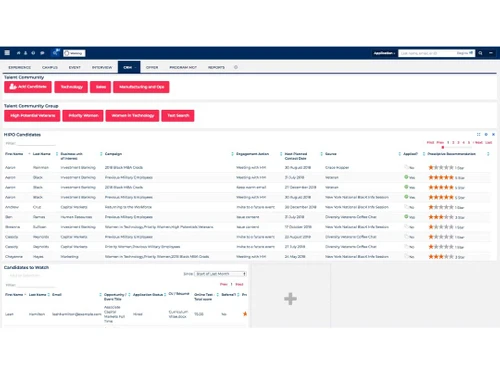Click the help icon in the top bar

(x=33, y=53)
